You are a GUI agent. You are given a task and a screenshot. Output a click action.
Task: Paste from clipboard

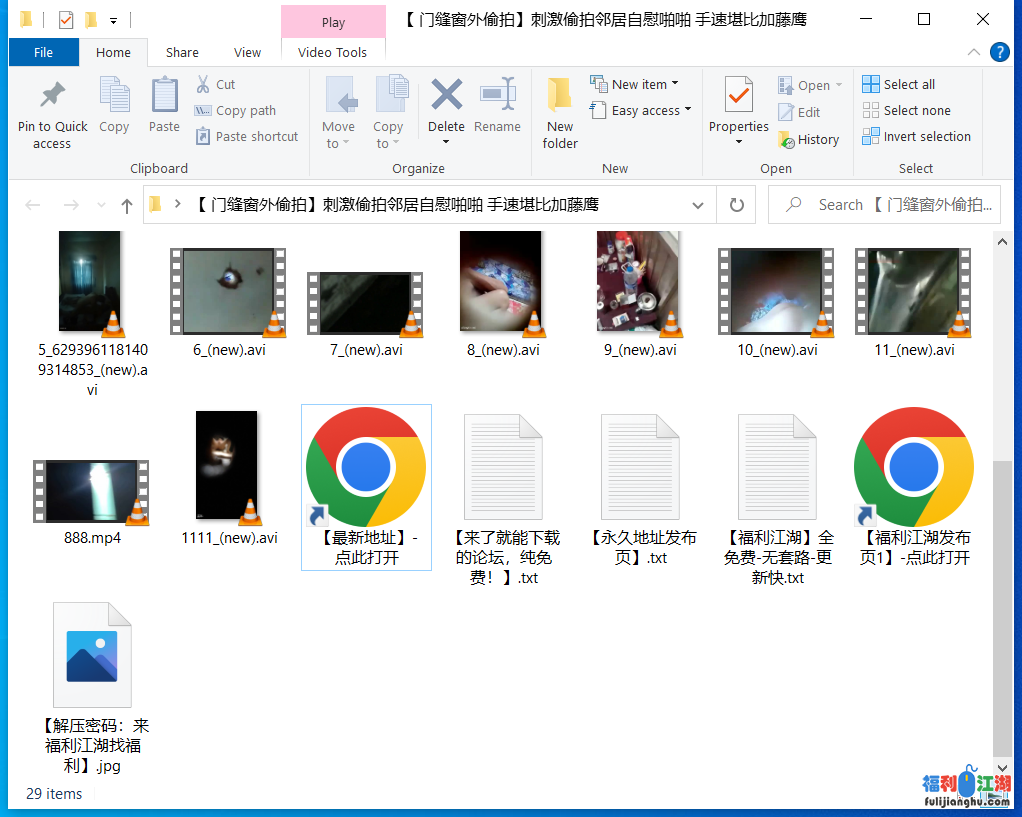(164, 112)
